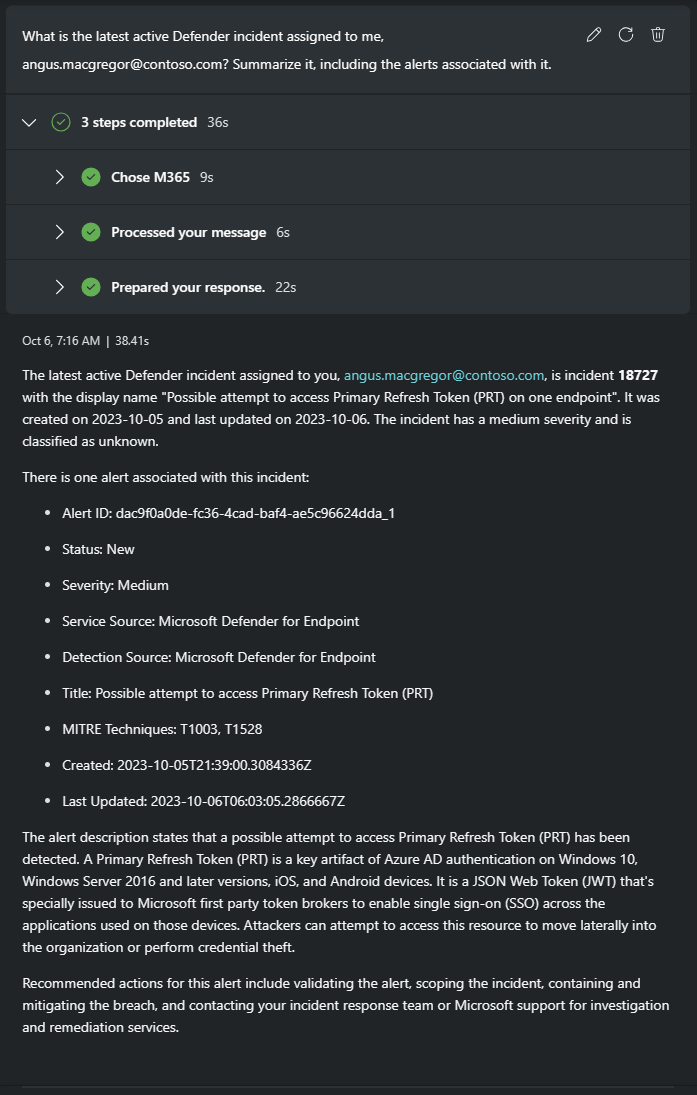This screenshot has width=697, height=1095.
Task: Expand the Processed your message step
Action: point(60,232)
